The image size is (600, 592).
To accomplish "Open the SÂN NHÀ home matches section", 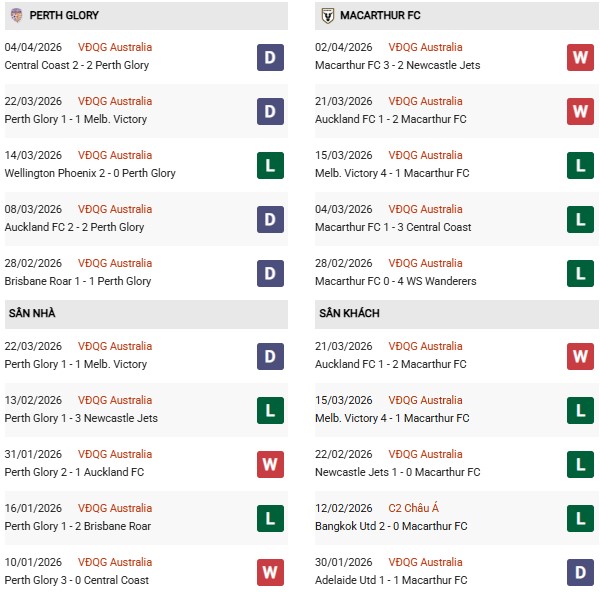I will [32, 314].
